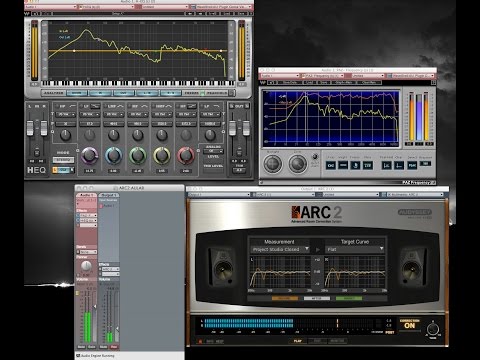Viewport: 480px width, 360px height.
Task: Click Save in the PAZ Waves toolbar
Action: [x=324, y=82]
